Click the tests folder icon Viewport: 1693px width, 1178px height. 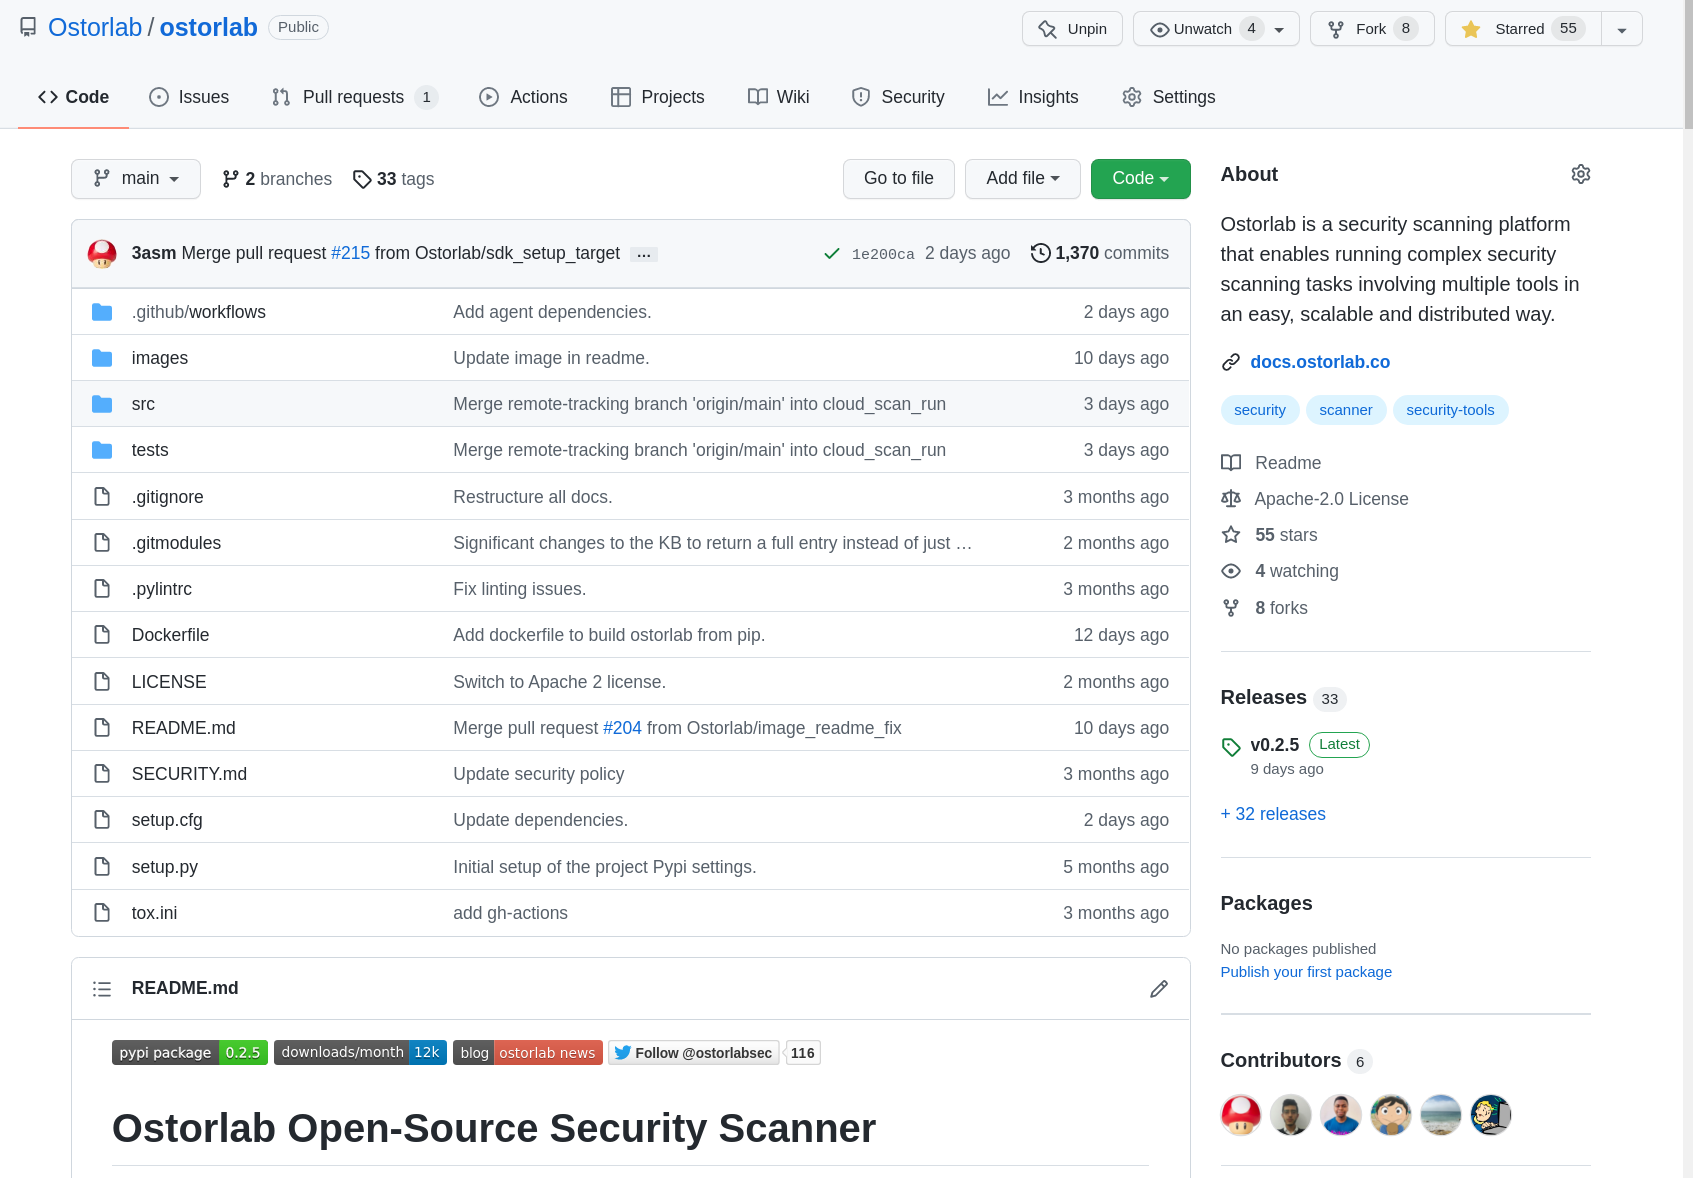point(102,450)
